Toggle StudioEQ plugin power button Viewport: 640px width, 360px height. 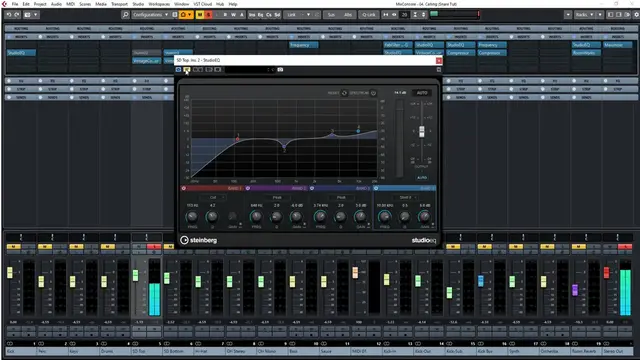tap(178, 70)
